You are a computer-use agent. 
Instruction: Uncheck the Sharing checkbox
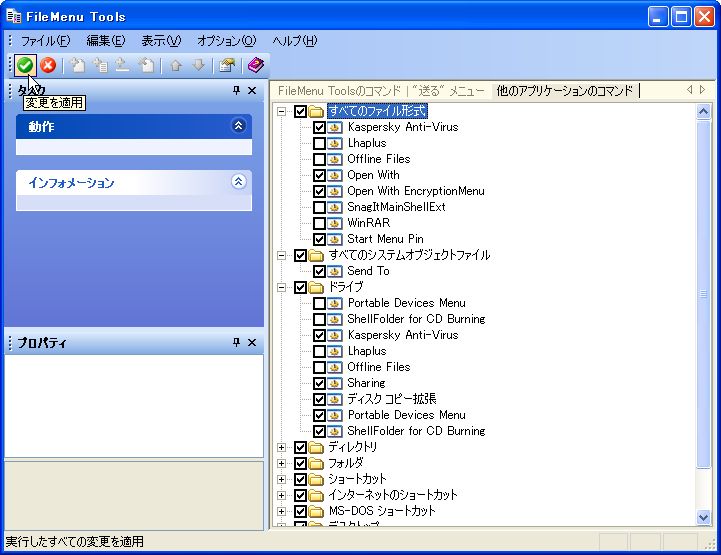click(x=319, y=383)
